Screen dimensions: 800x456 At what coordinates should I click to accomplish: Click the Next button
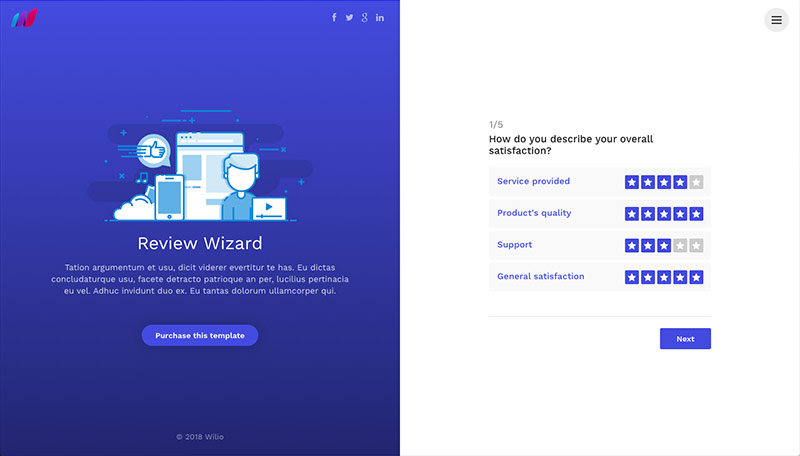point(685,339)
